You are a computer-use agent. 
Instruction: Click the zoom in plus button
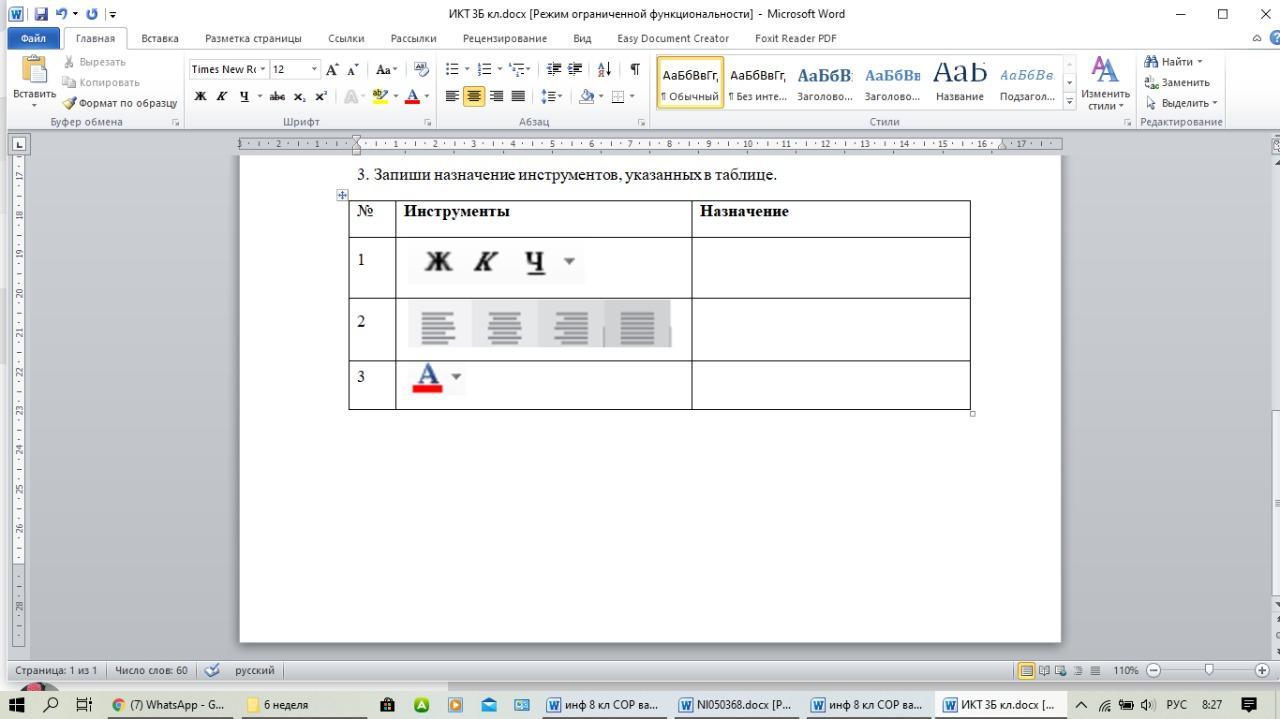click(1262, 670)
